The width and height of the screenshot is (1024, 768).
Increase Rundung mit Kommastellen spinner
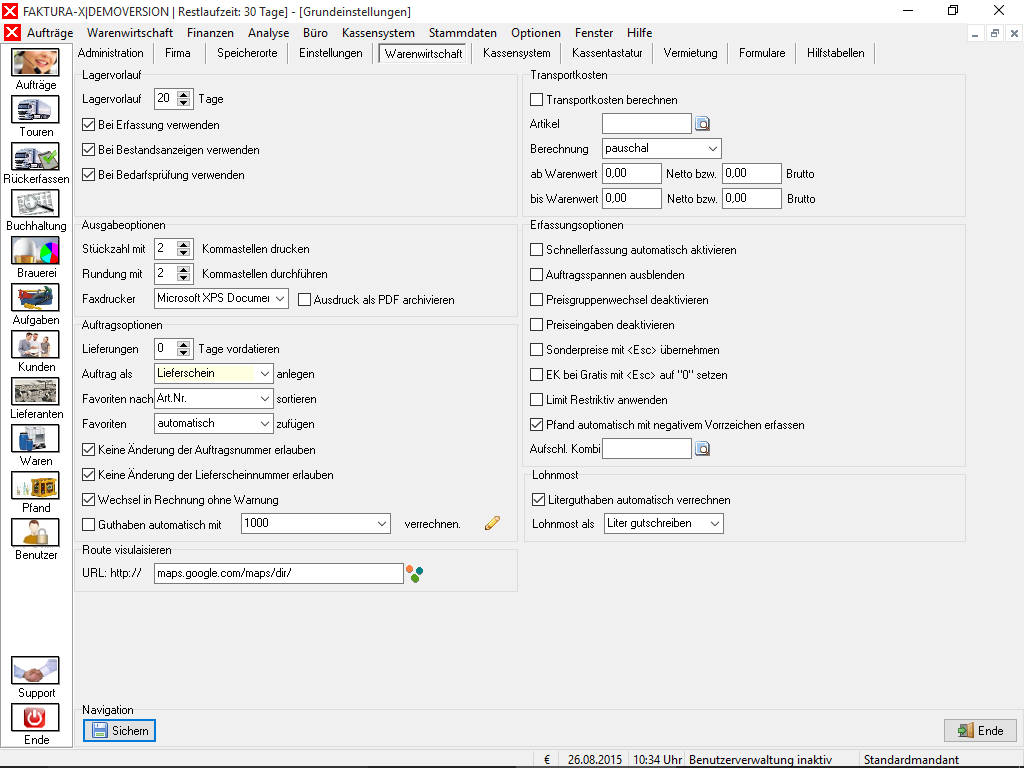(184, 270)
